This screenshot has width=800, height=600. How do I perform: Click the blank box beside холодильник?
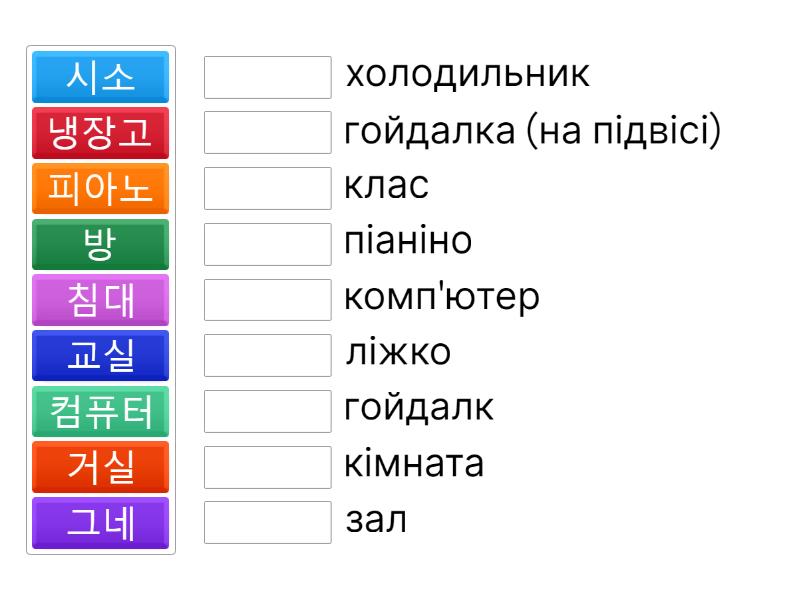[x=267, y=77]
